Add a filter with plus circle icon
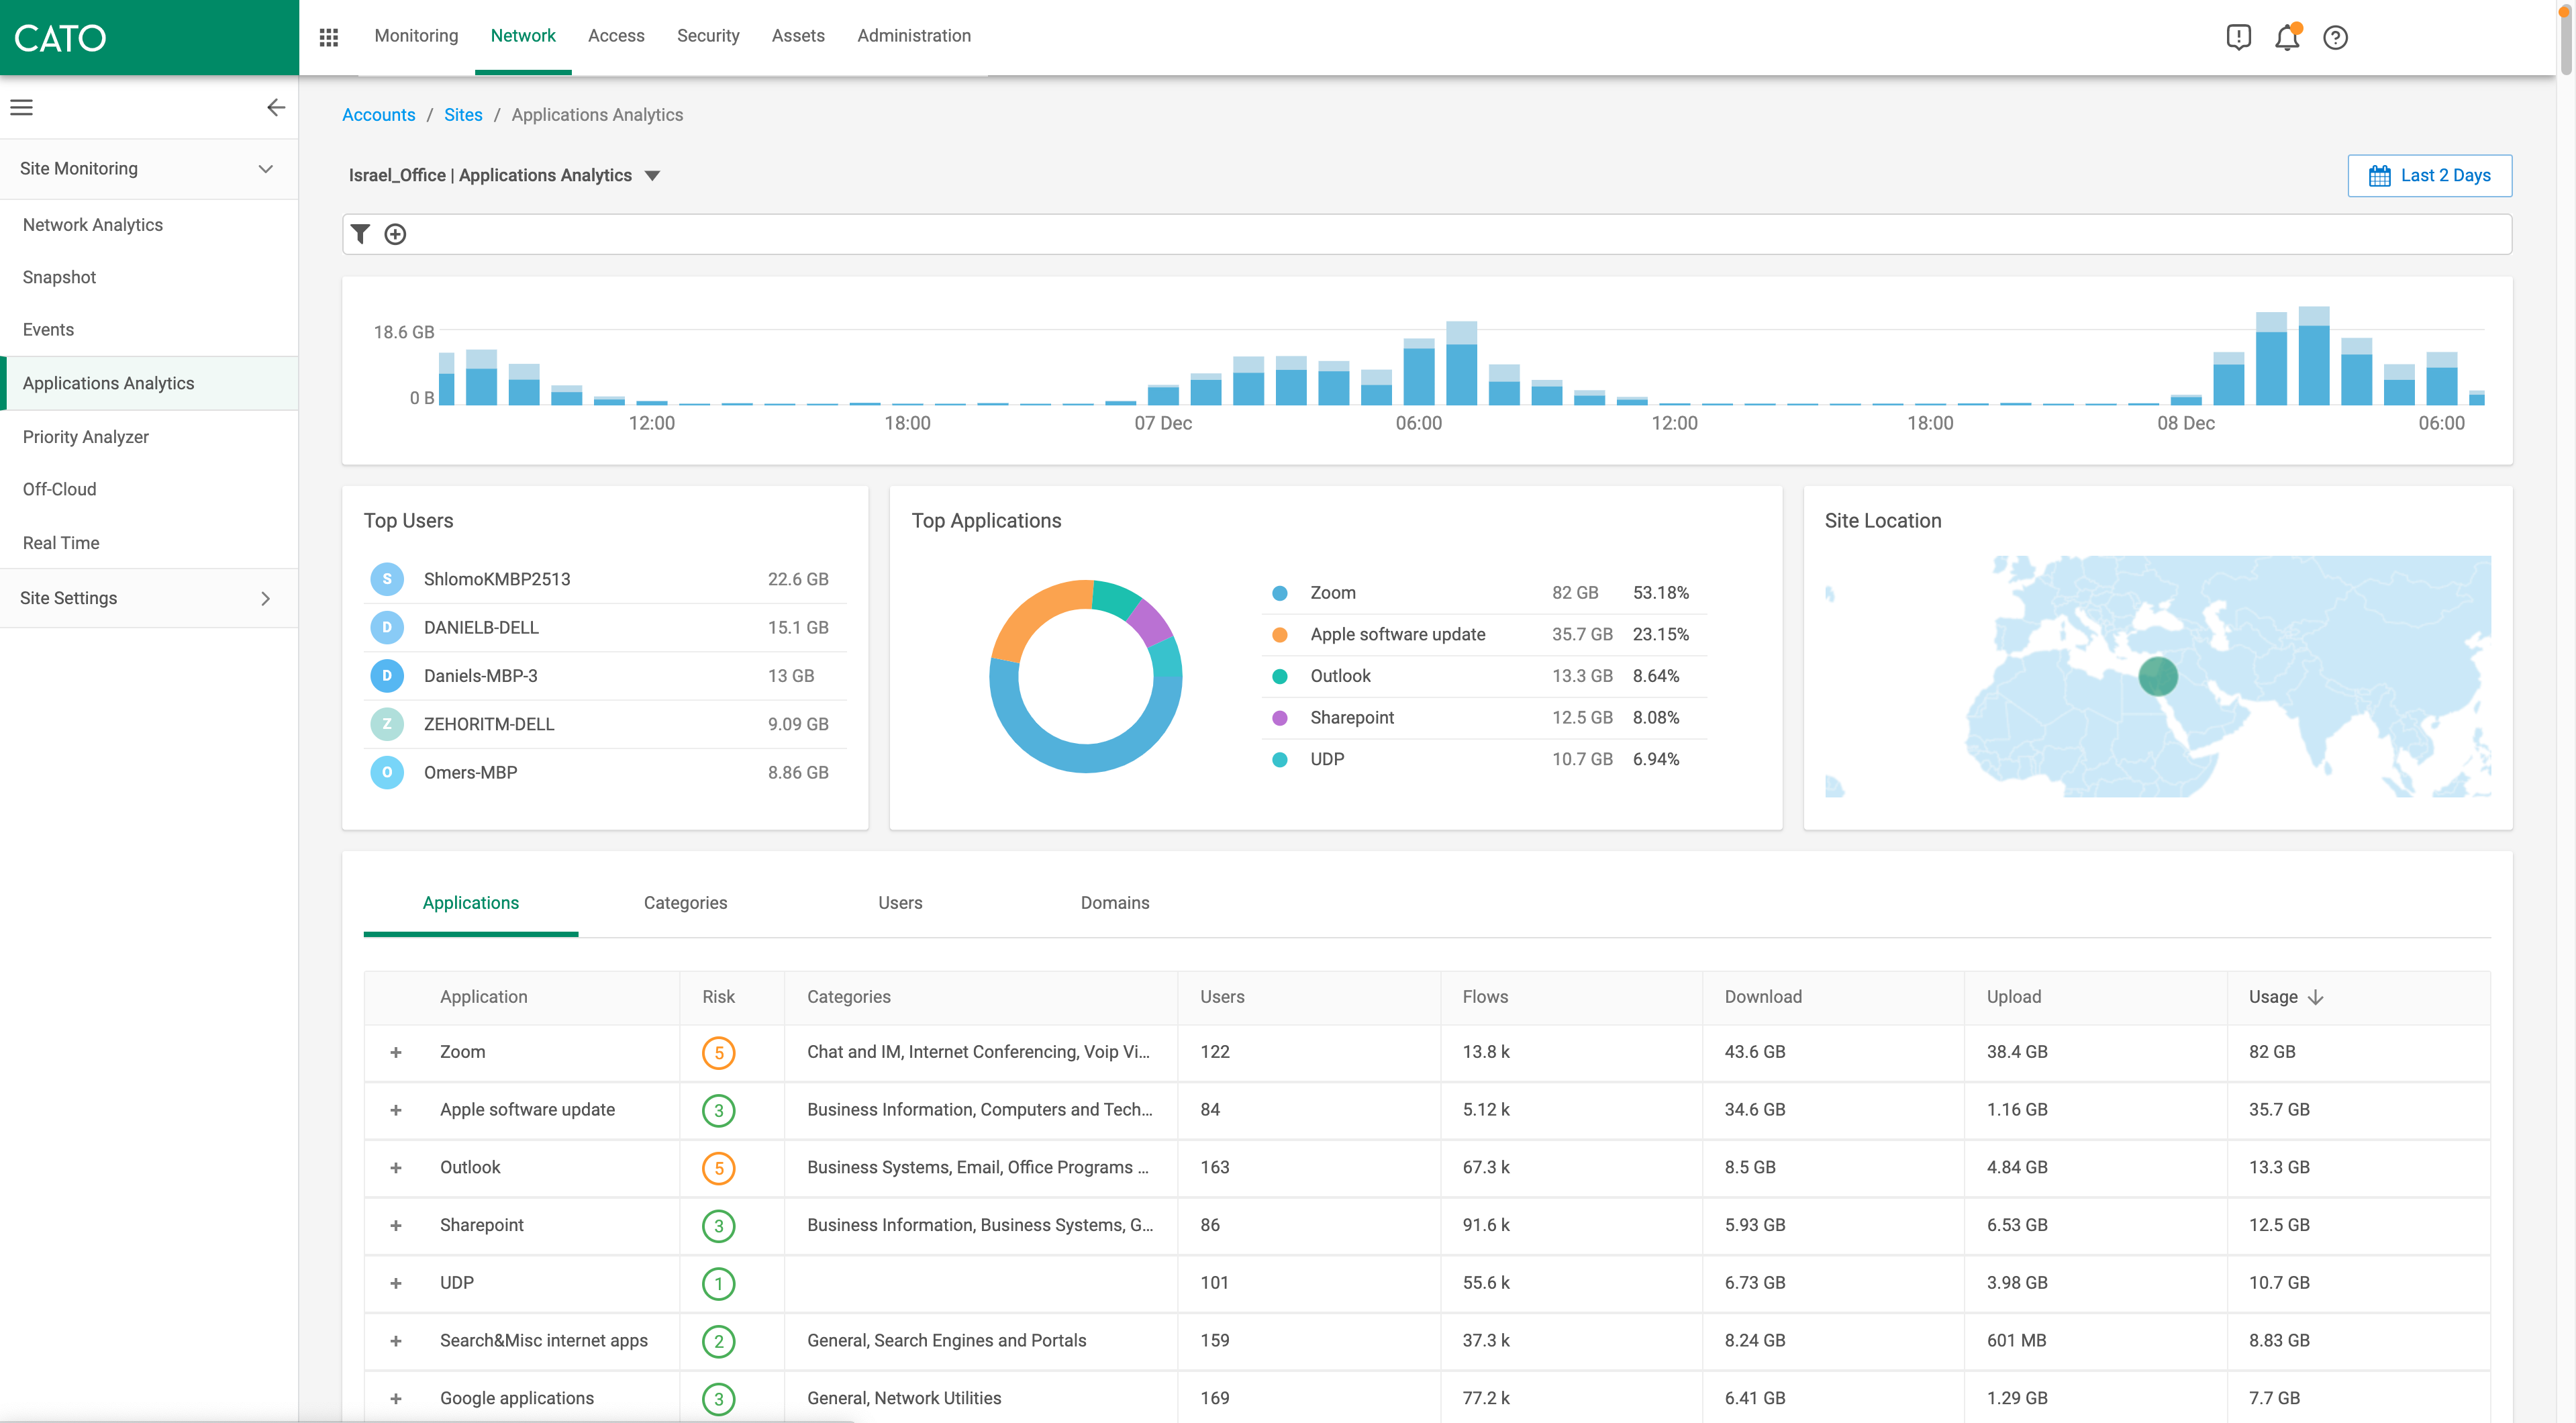The width and height of the screenshot is (2576, 1423). tap(395, 234)
